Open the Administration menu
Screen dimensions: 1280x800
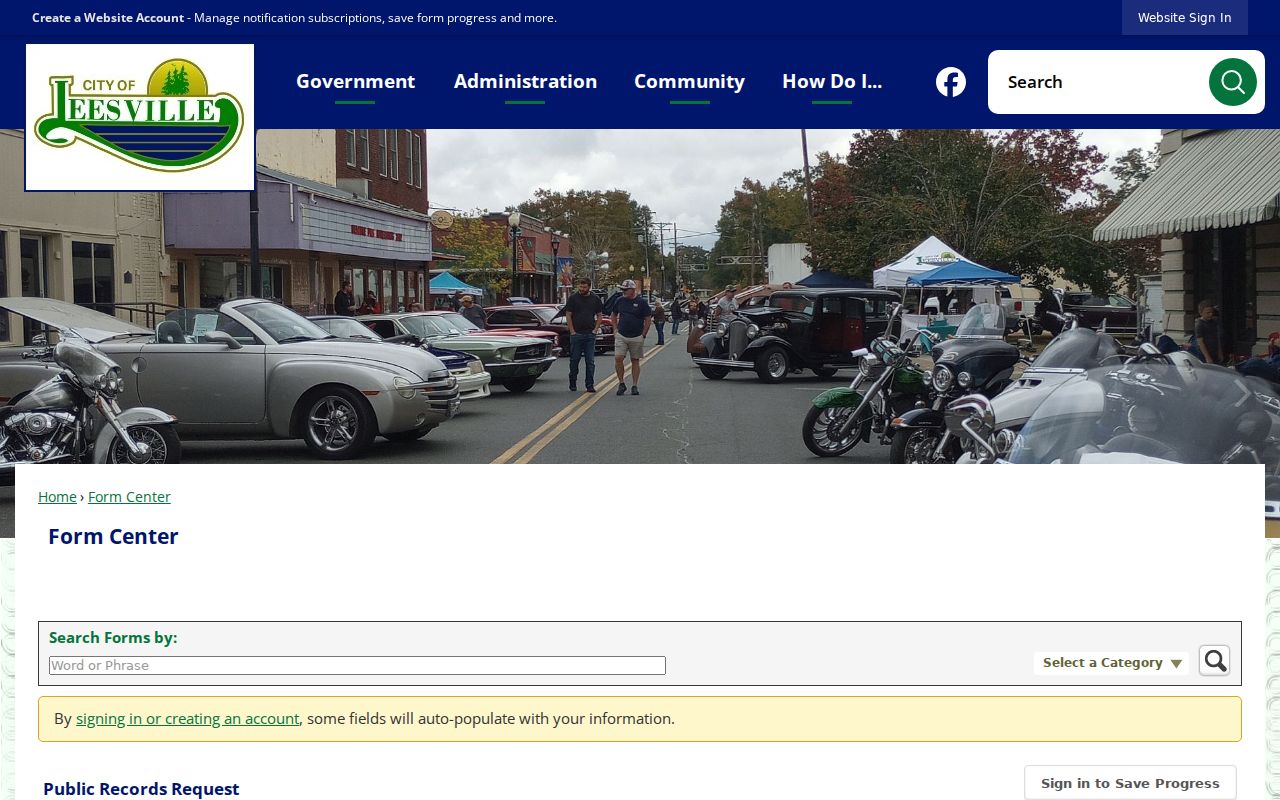pos(525,82)
